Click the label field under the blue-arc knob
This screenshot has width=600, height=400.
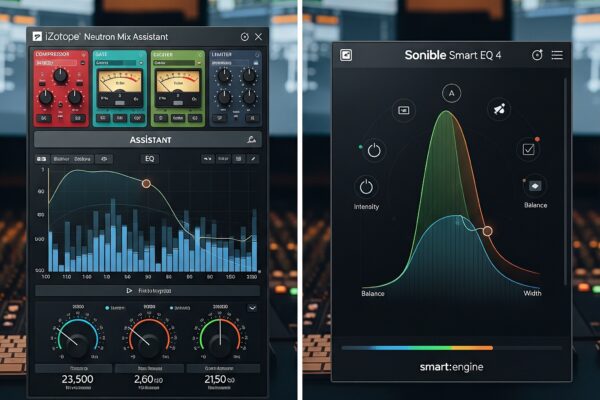coord(73,369)
